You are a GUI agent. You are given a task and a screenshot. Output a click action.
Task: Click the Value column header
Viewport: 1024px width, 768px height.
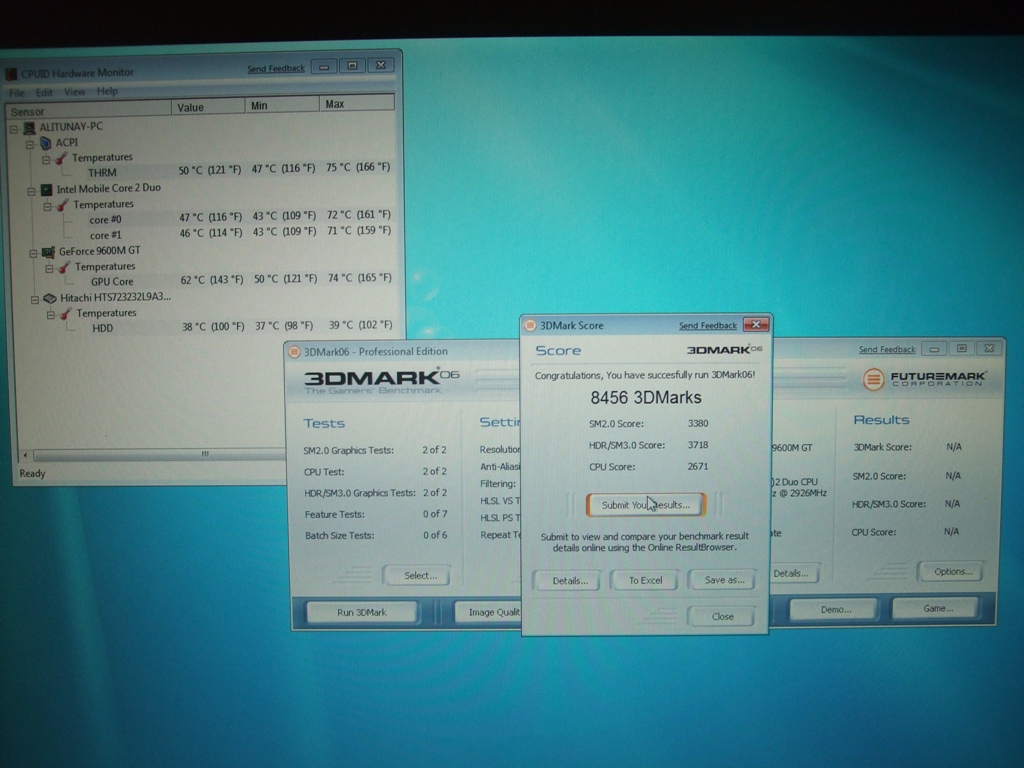tap(208, 107)
